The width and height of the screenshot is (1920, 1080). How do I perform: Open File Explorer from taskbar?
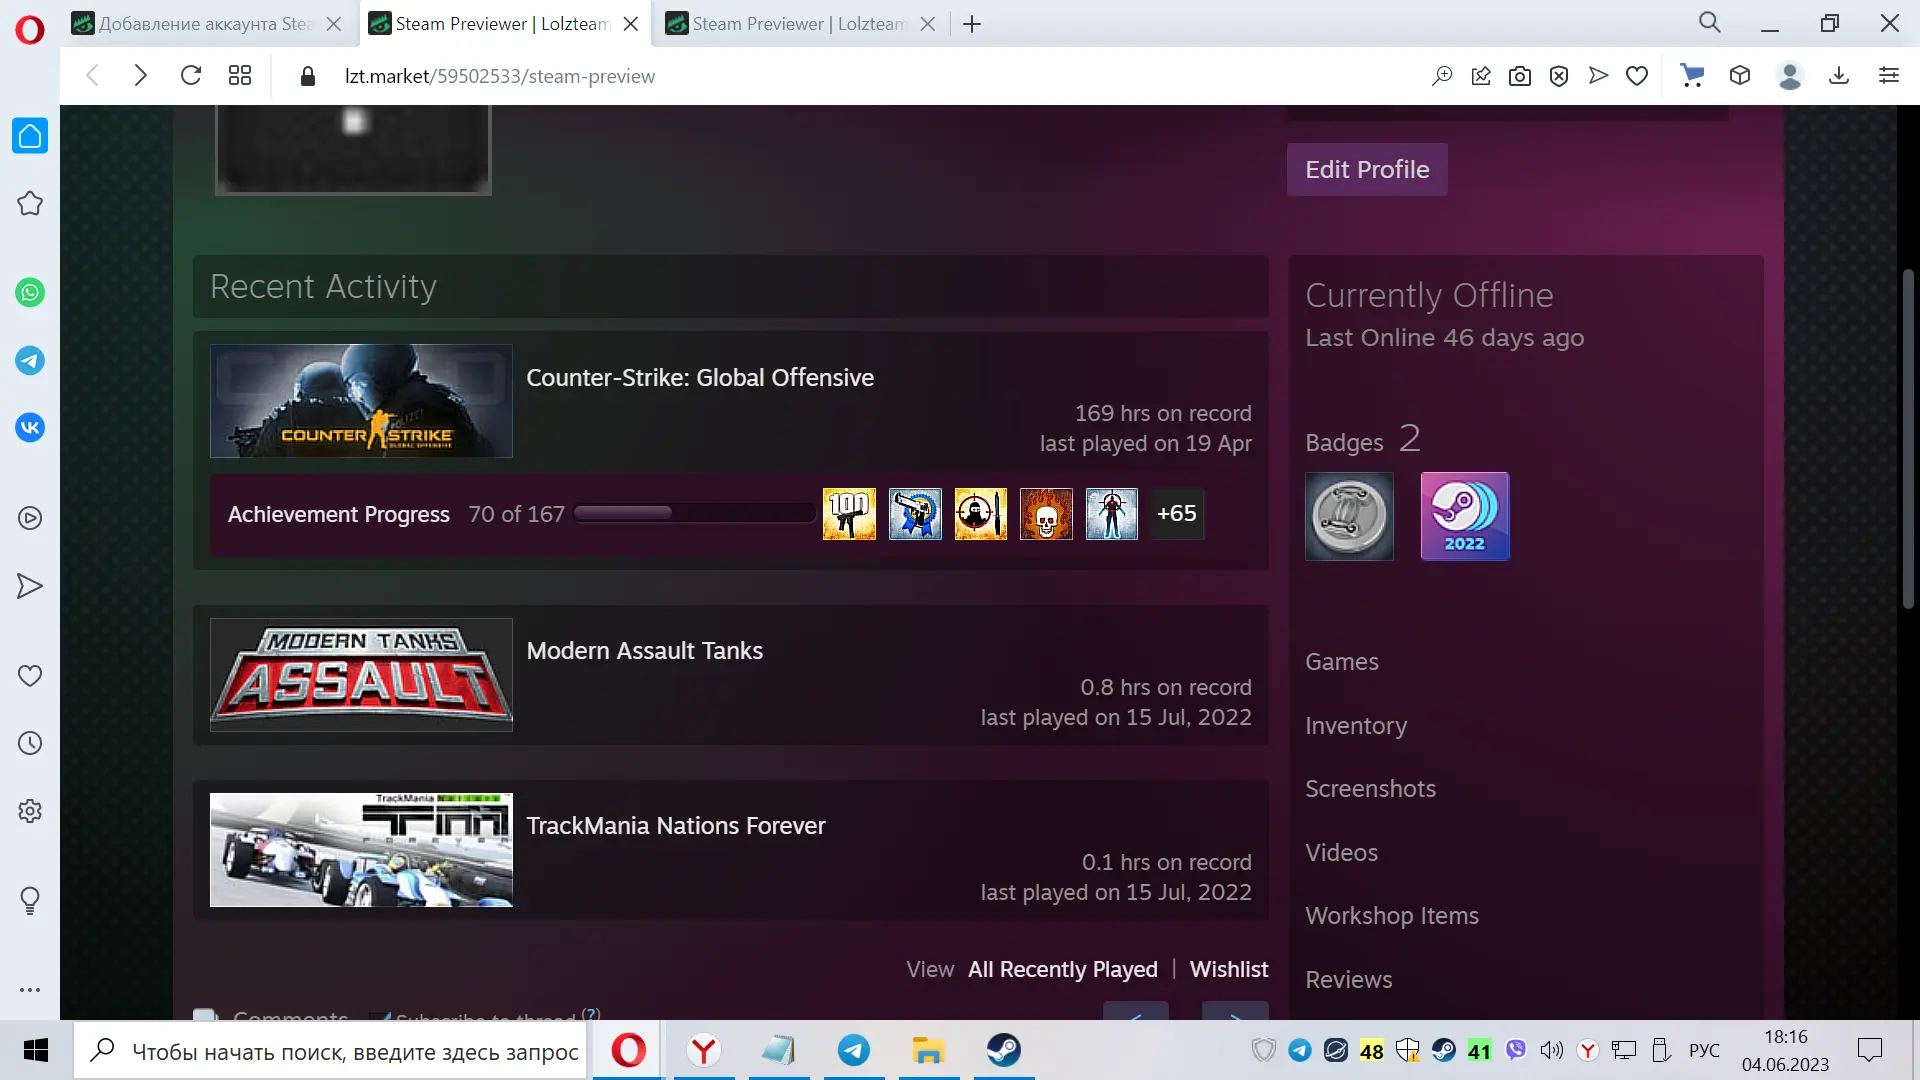click(x=928, y=1050)
